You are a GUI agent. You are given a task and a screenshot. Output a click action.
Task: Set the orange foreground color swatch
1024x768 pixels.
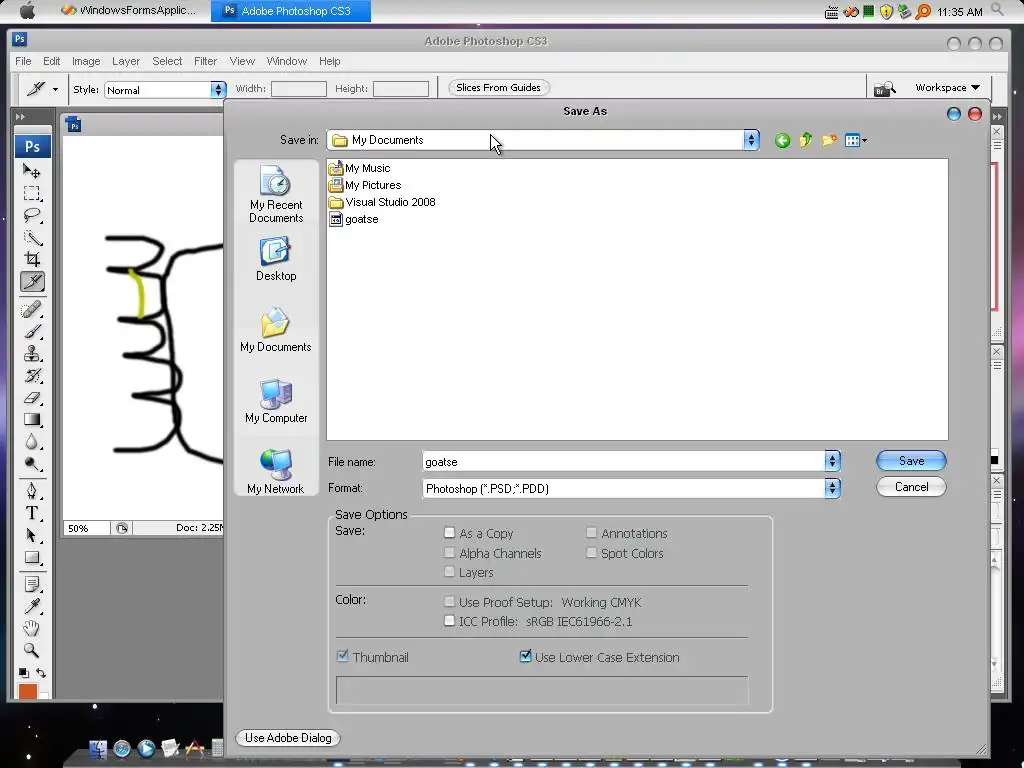point(27,692)
